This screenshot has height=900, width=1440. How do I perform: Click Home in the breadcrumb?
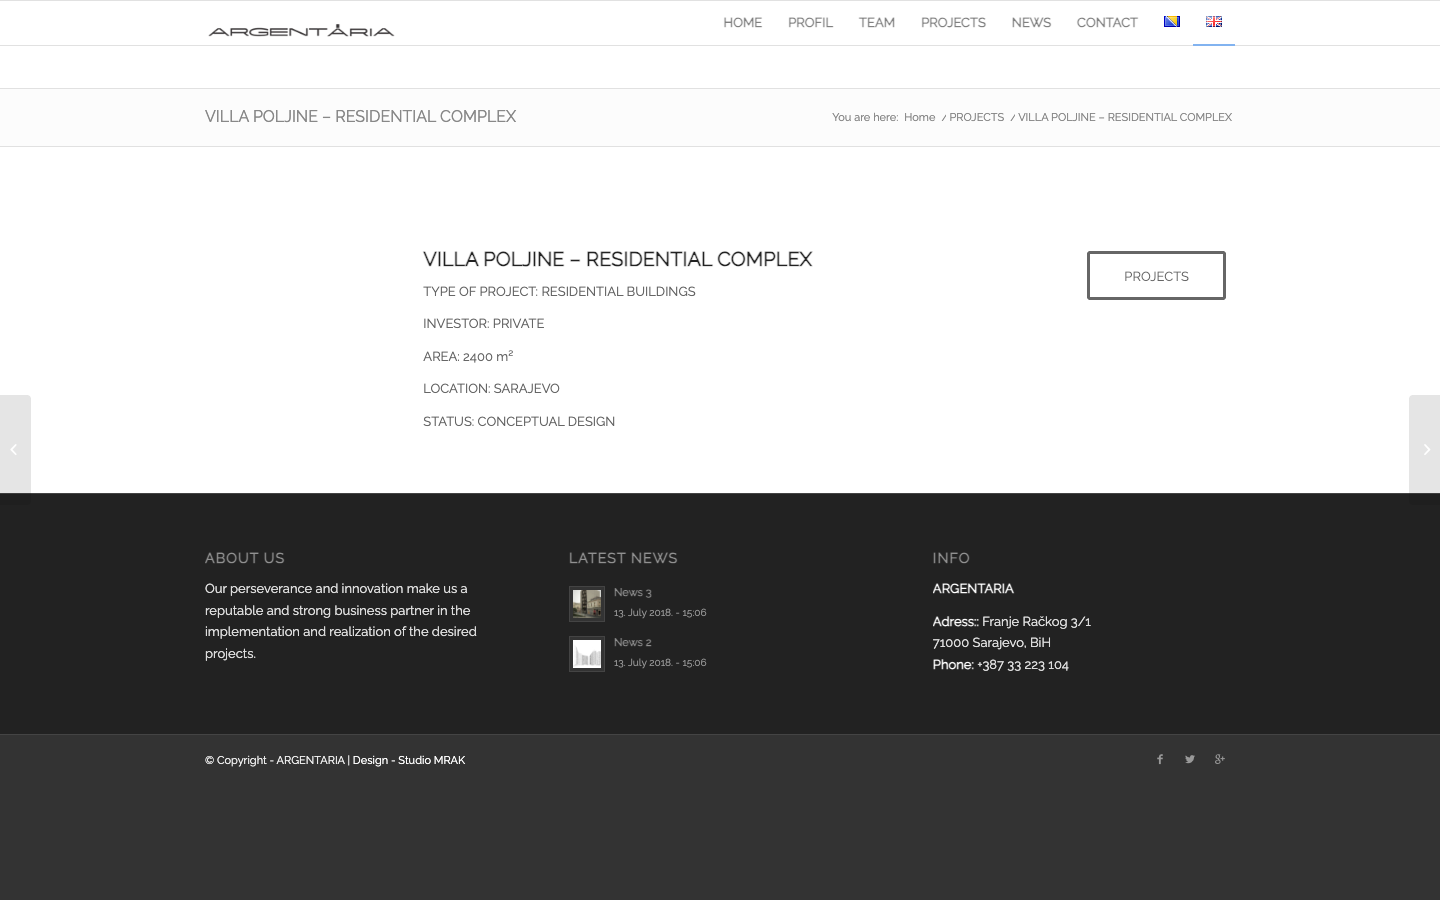(919, 117)
